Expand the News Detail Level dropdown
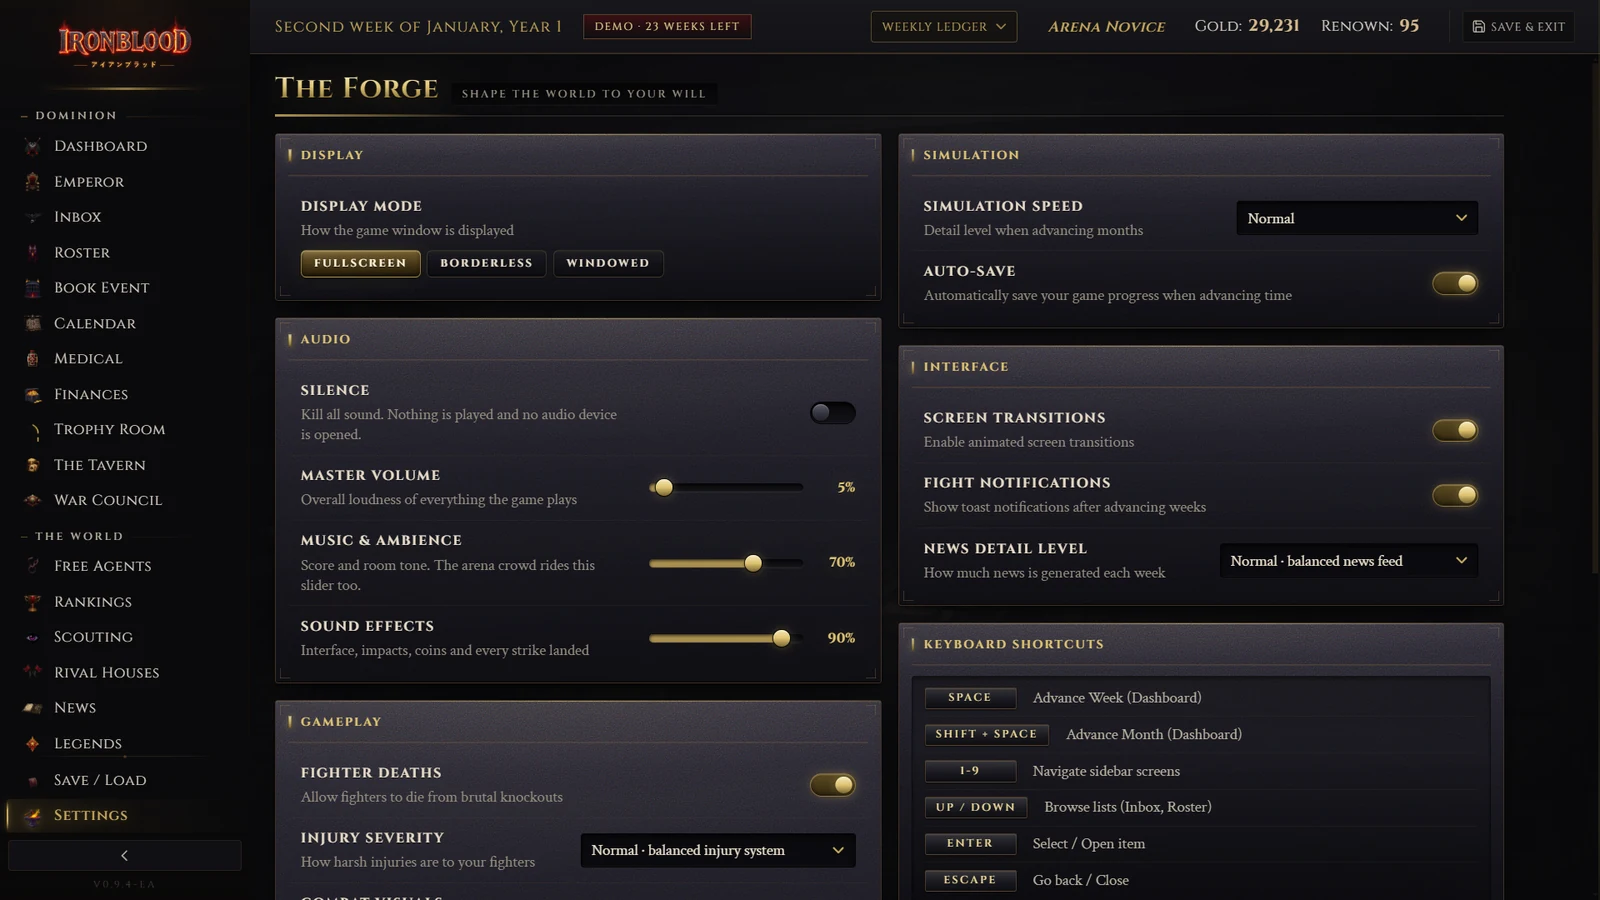Viewport: 1600px width, 900px height. tap(1348, 561)
